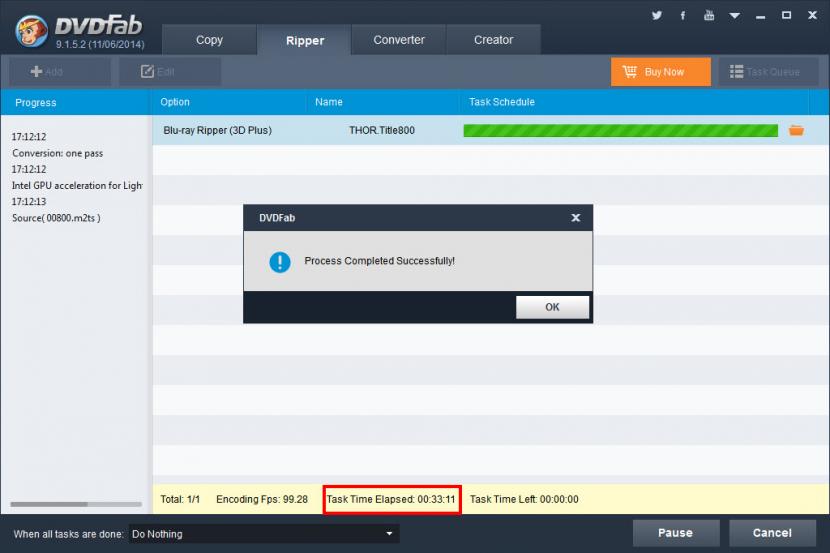Open the Do Nothing dropdown
This screenshot has width=830, height=553.
pos(264,534)
